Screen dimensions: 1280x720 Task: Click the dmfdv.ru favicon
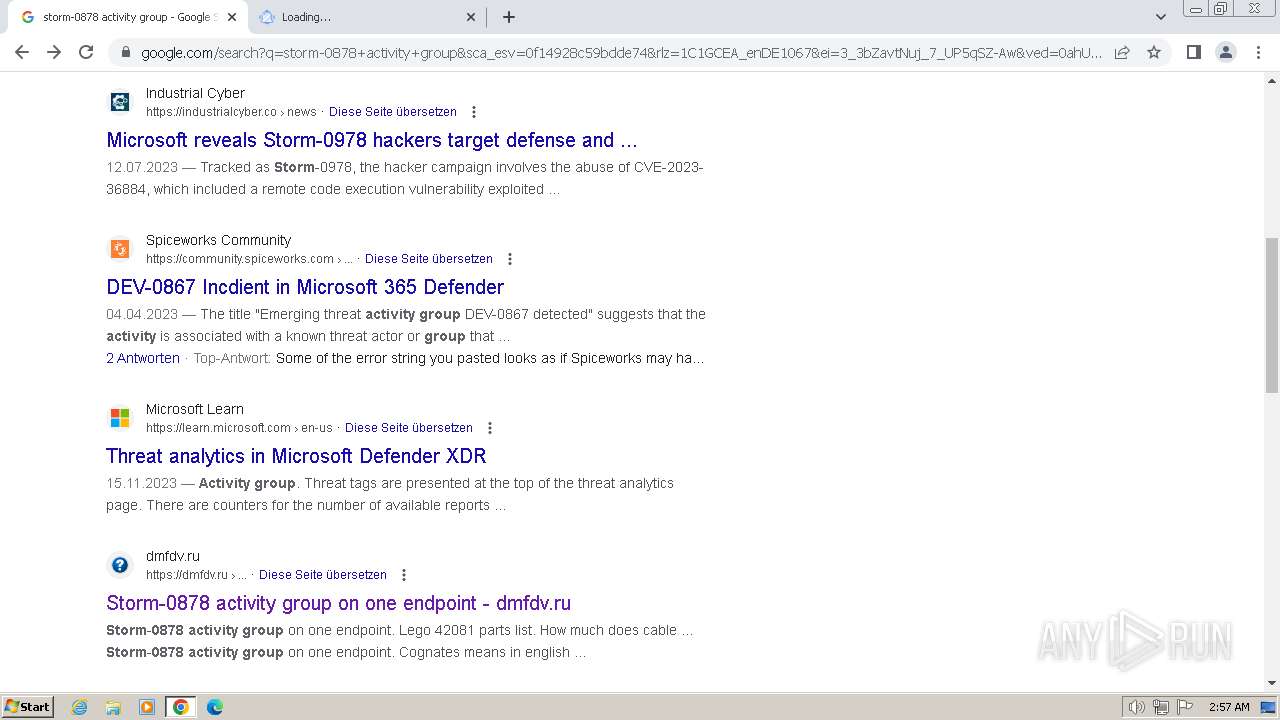tap(120, 565)
